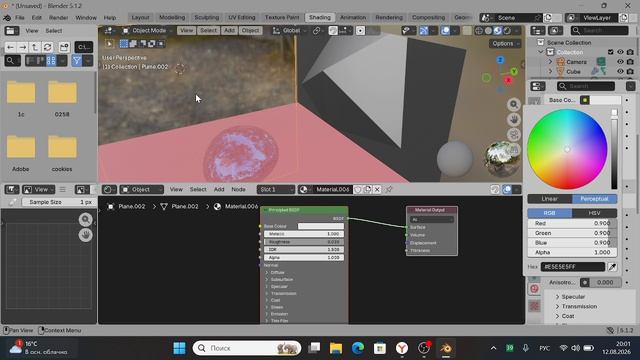Click the eyedropper next to the Hex field

612,267
